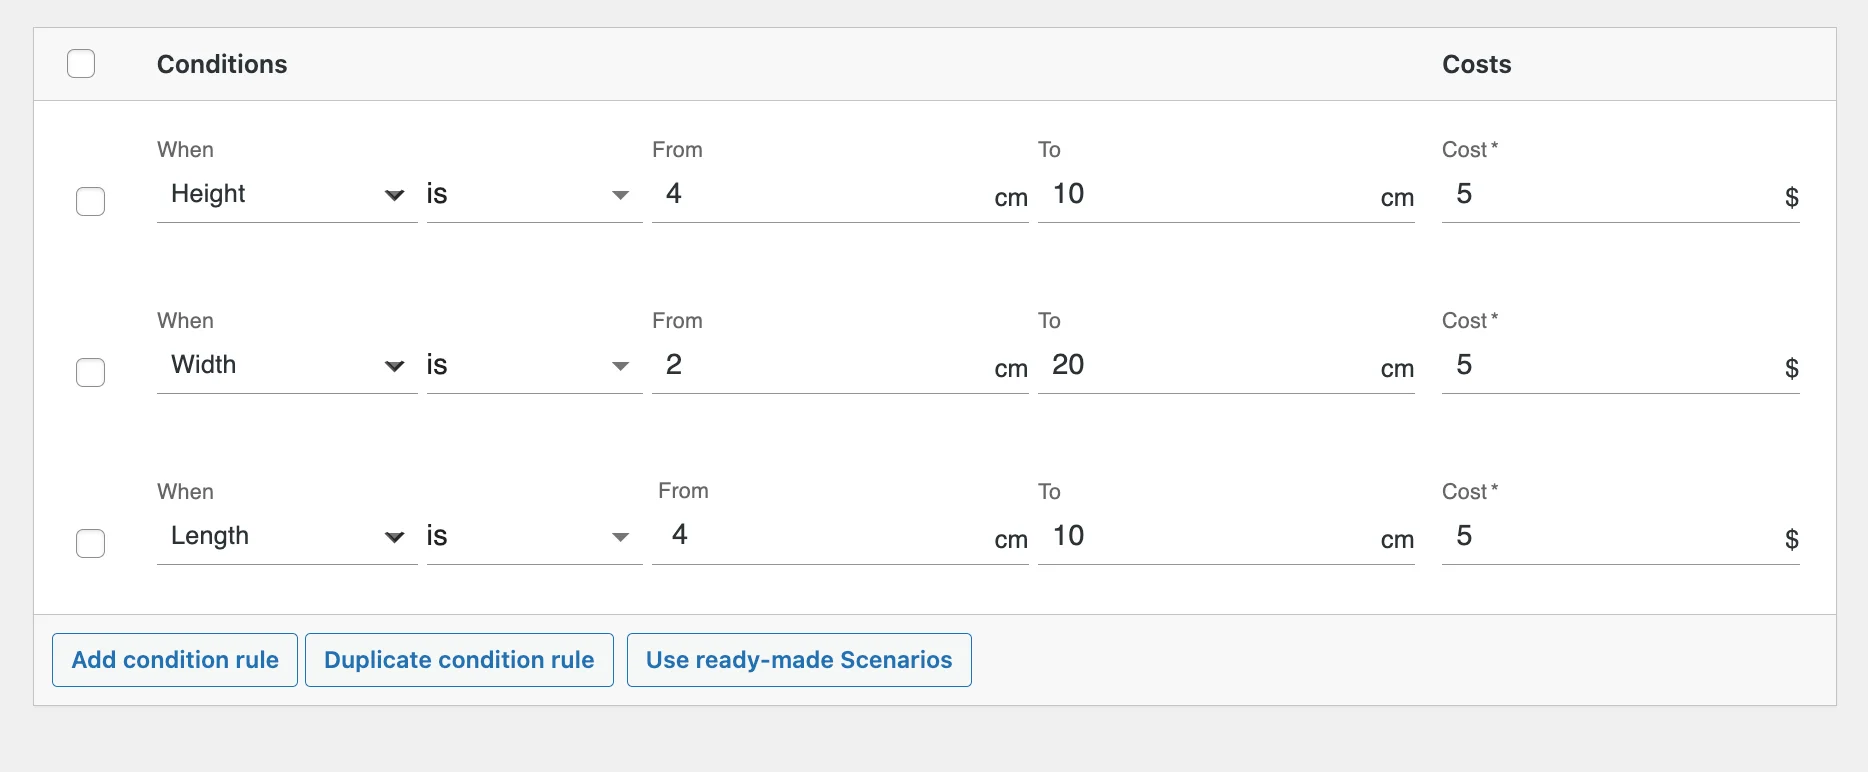Edit the Width From value field
1868x772 pixels.
click(x=820, y=366)
